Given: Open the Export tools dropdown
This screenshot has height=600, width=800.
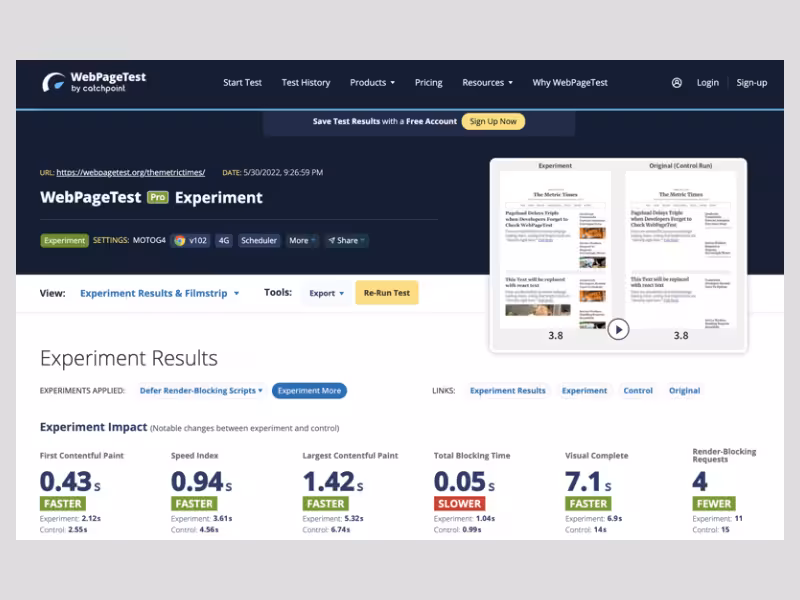Looking at the screenshot, I should coord(326,293).
